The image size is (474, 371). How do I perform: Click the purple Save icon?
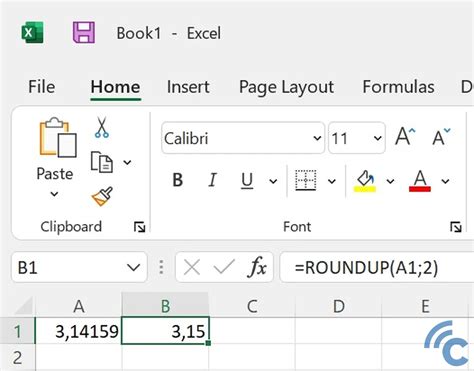click(84, 32)
